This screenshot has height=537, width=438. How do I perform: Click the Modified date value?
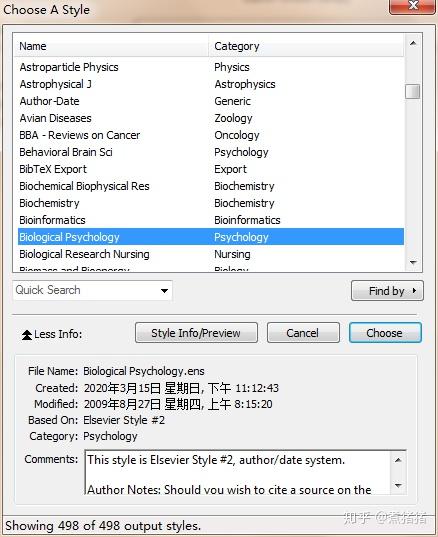click(x=178, y=404)
